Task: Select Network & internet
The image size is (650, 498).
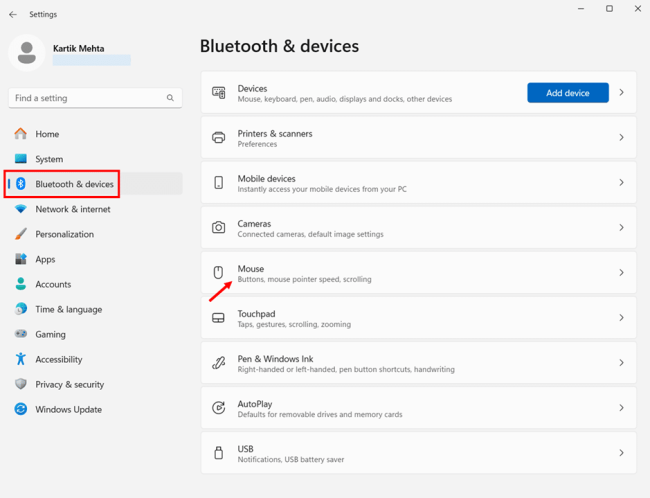Action: pos(95,209)
